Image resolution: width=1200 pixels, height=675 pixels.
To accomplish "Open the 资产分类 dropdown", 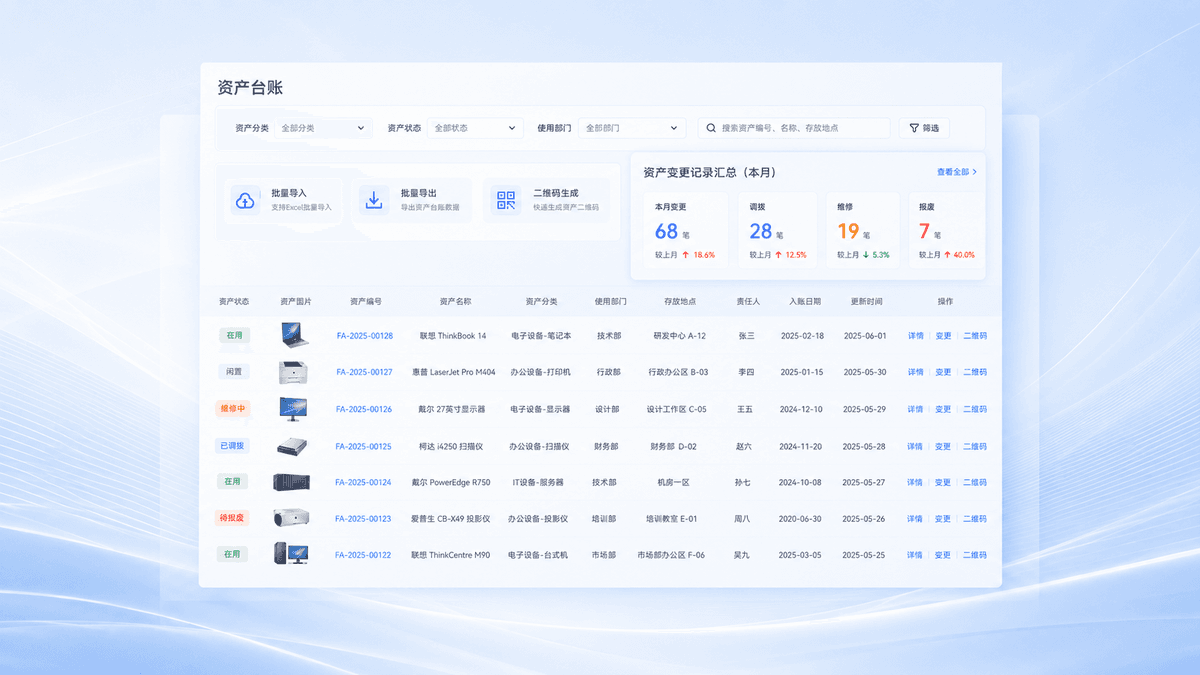I will 322,128.
